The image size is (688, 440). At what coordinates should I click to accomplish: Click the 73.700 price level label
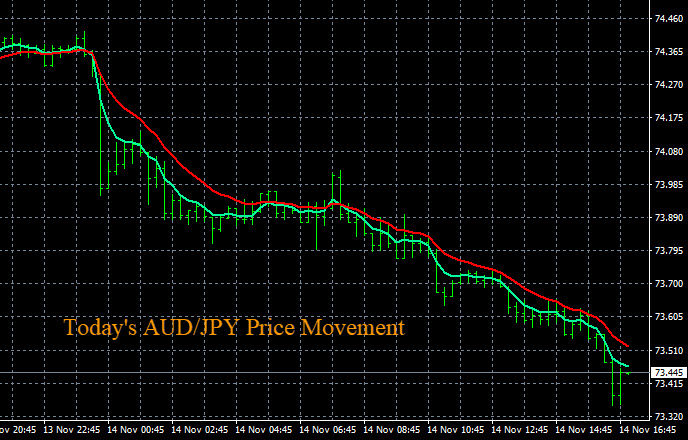tap(667, 284)
